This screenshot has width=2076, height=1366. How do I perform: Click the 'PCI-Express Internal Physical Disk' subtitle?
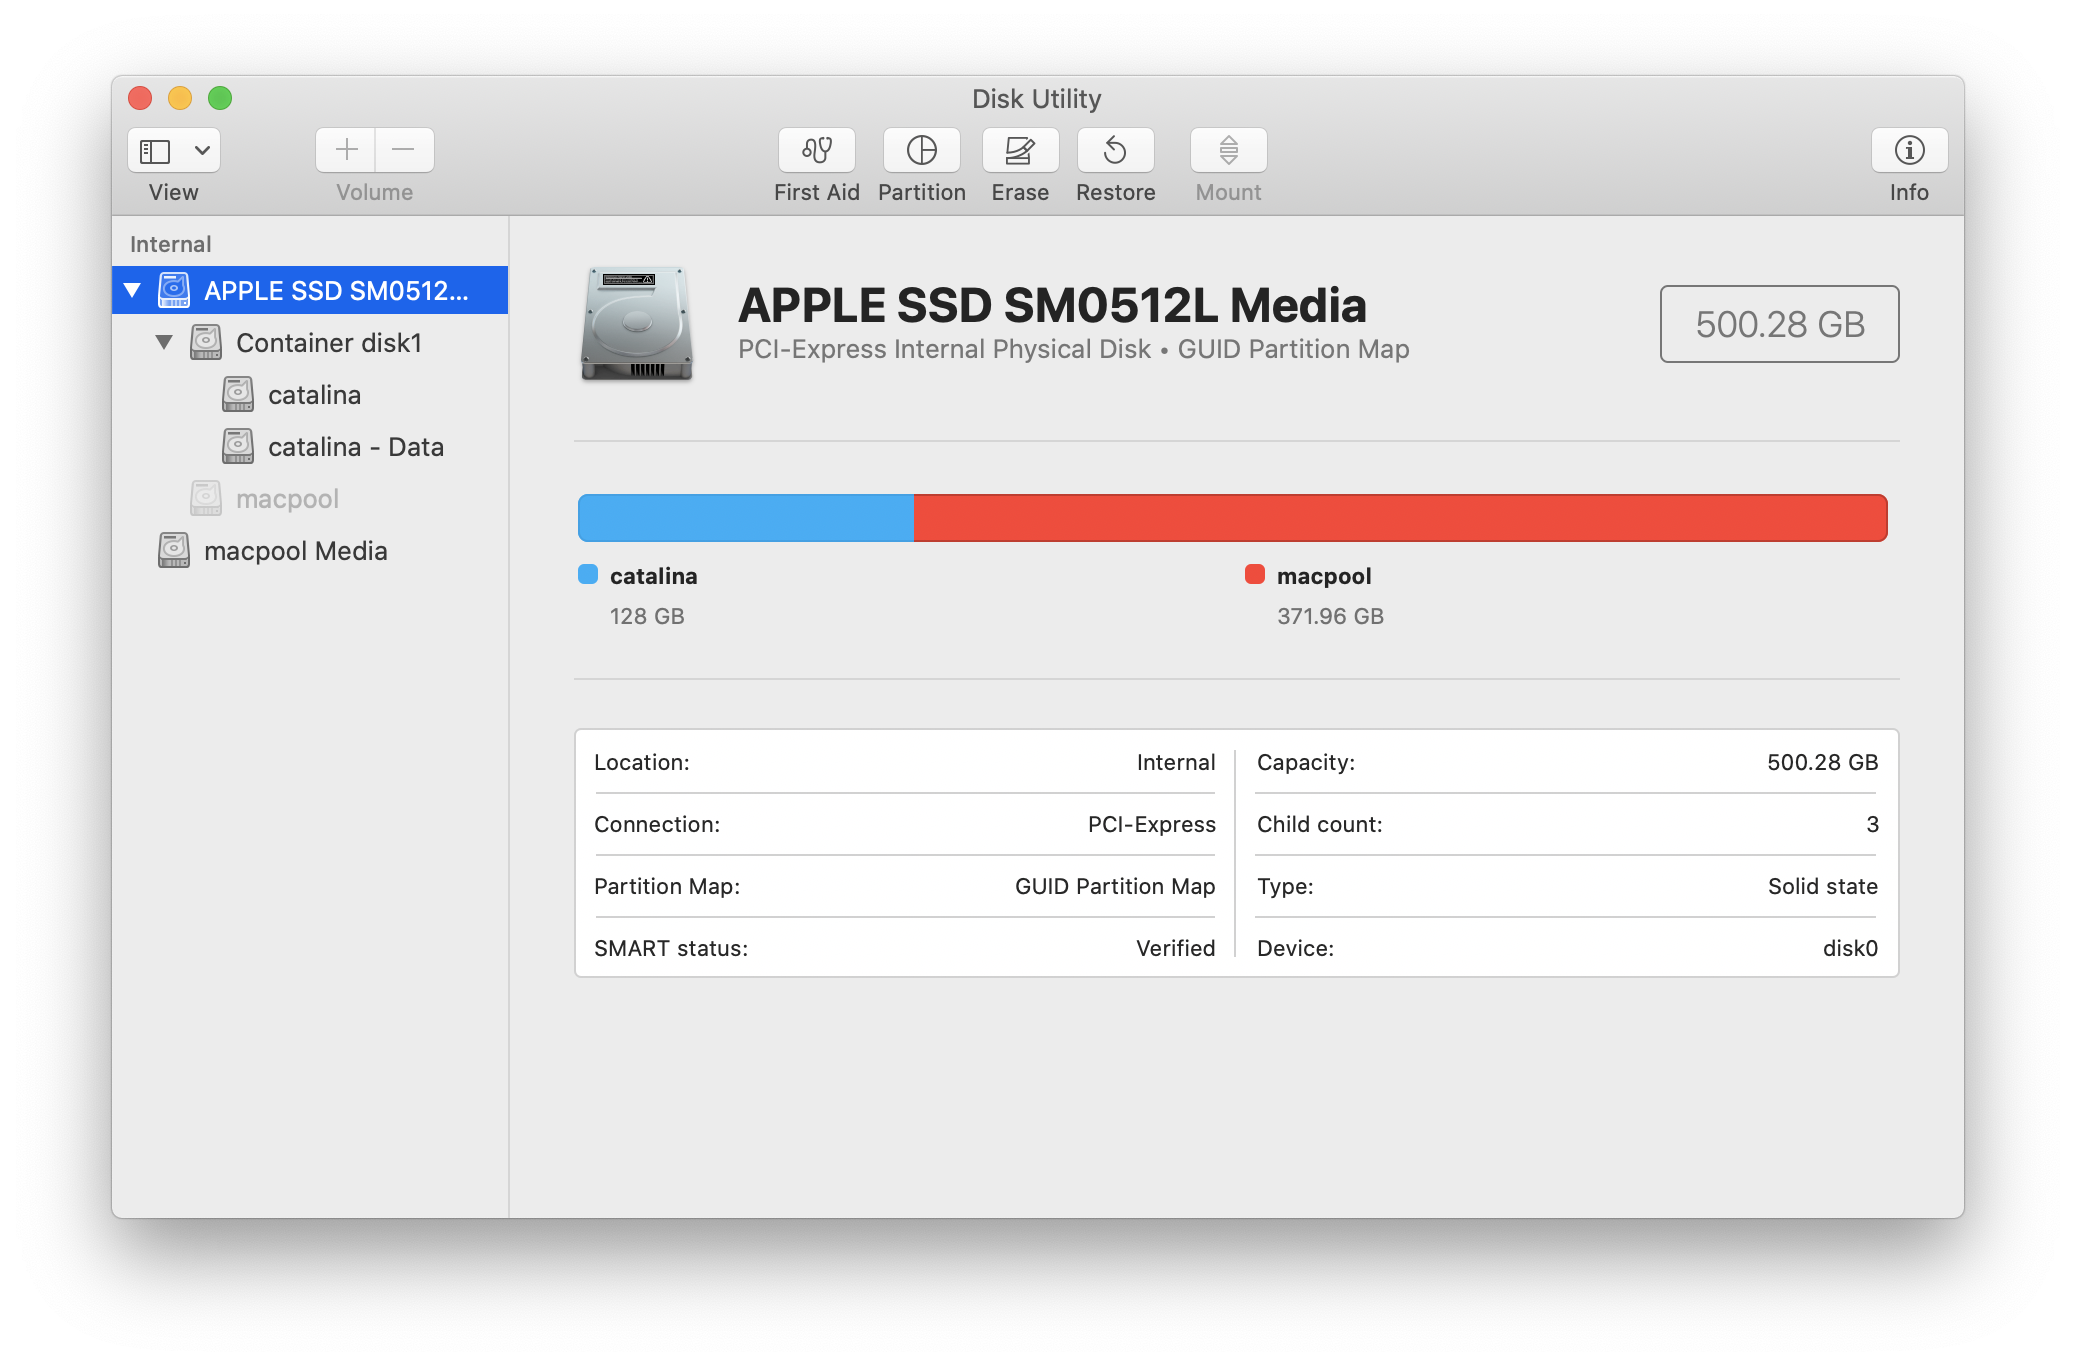pyautogui.click(x=944, y=349)
